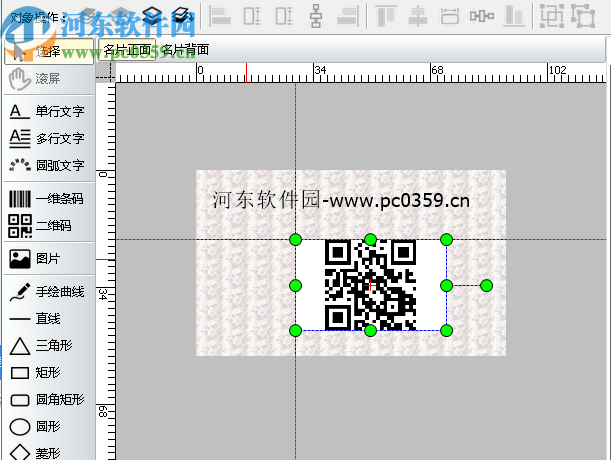Switch to the 名片背面 back tab
Viewport: 611px width, 460px height.
(x=185, y=50)
